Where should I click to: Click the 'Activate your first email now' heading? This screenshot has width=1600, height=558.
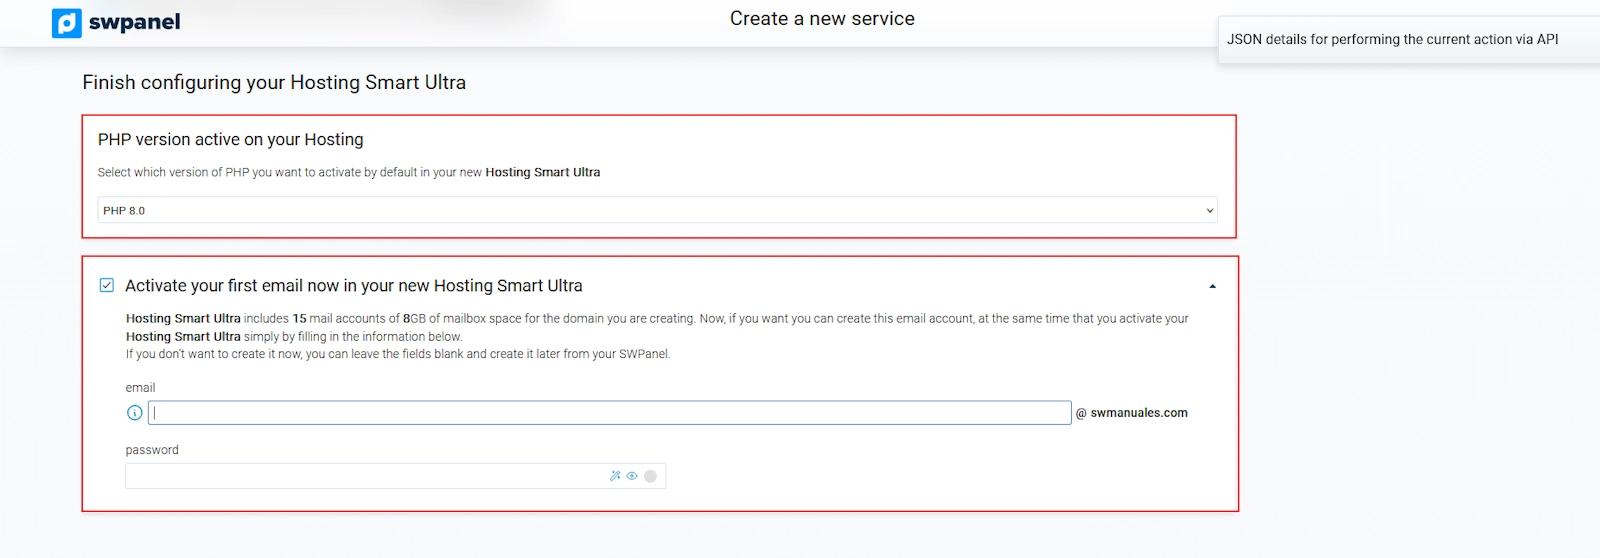coord(353,286)
